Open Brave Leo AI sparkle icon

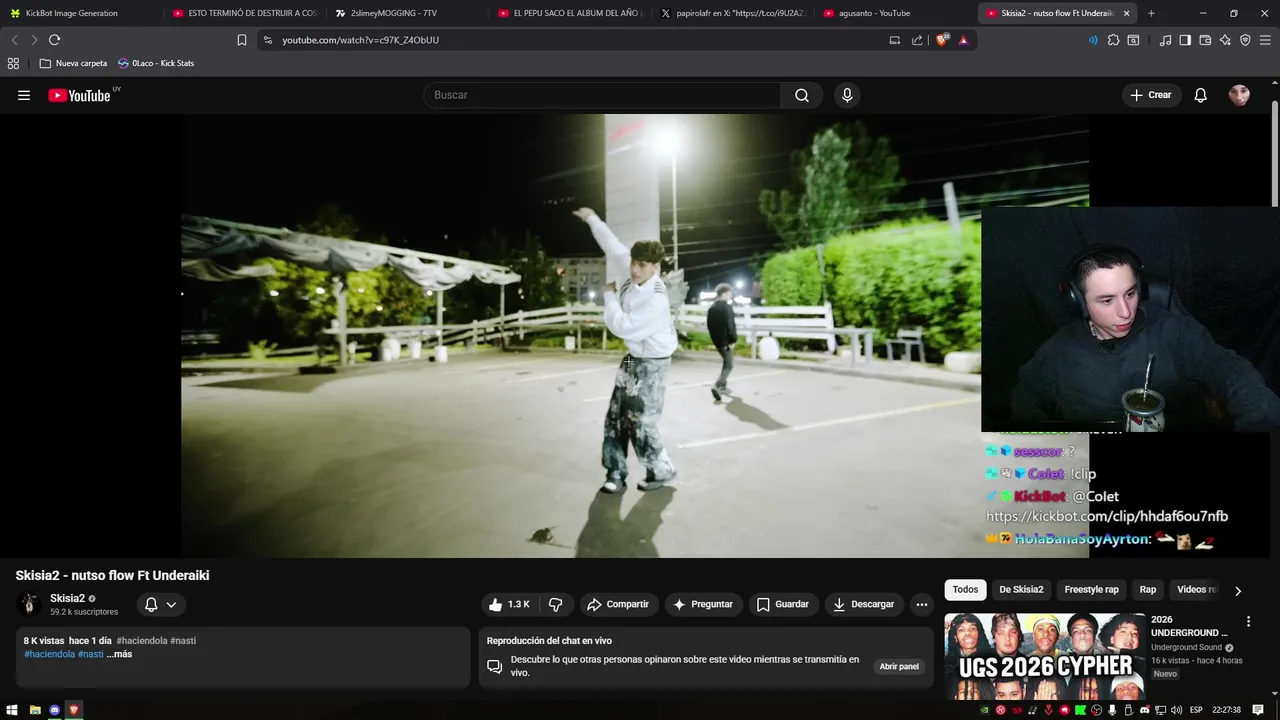(1225, 40)
